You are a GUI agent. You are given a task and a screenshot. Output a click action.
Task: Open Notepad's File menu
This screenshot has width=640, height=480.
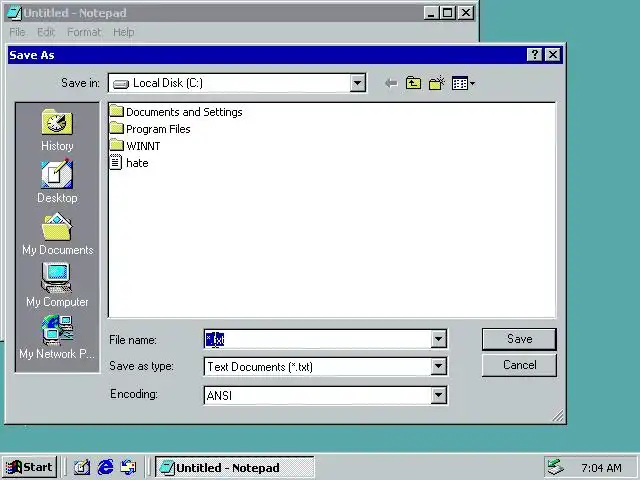pyautogui.click(x=17, y=32)
